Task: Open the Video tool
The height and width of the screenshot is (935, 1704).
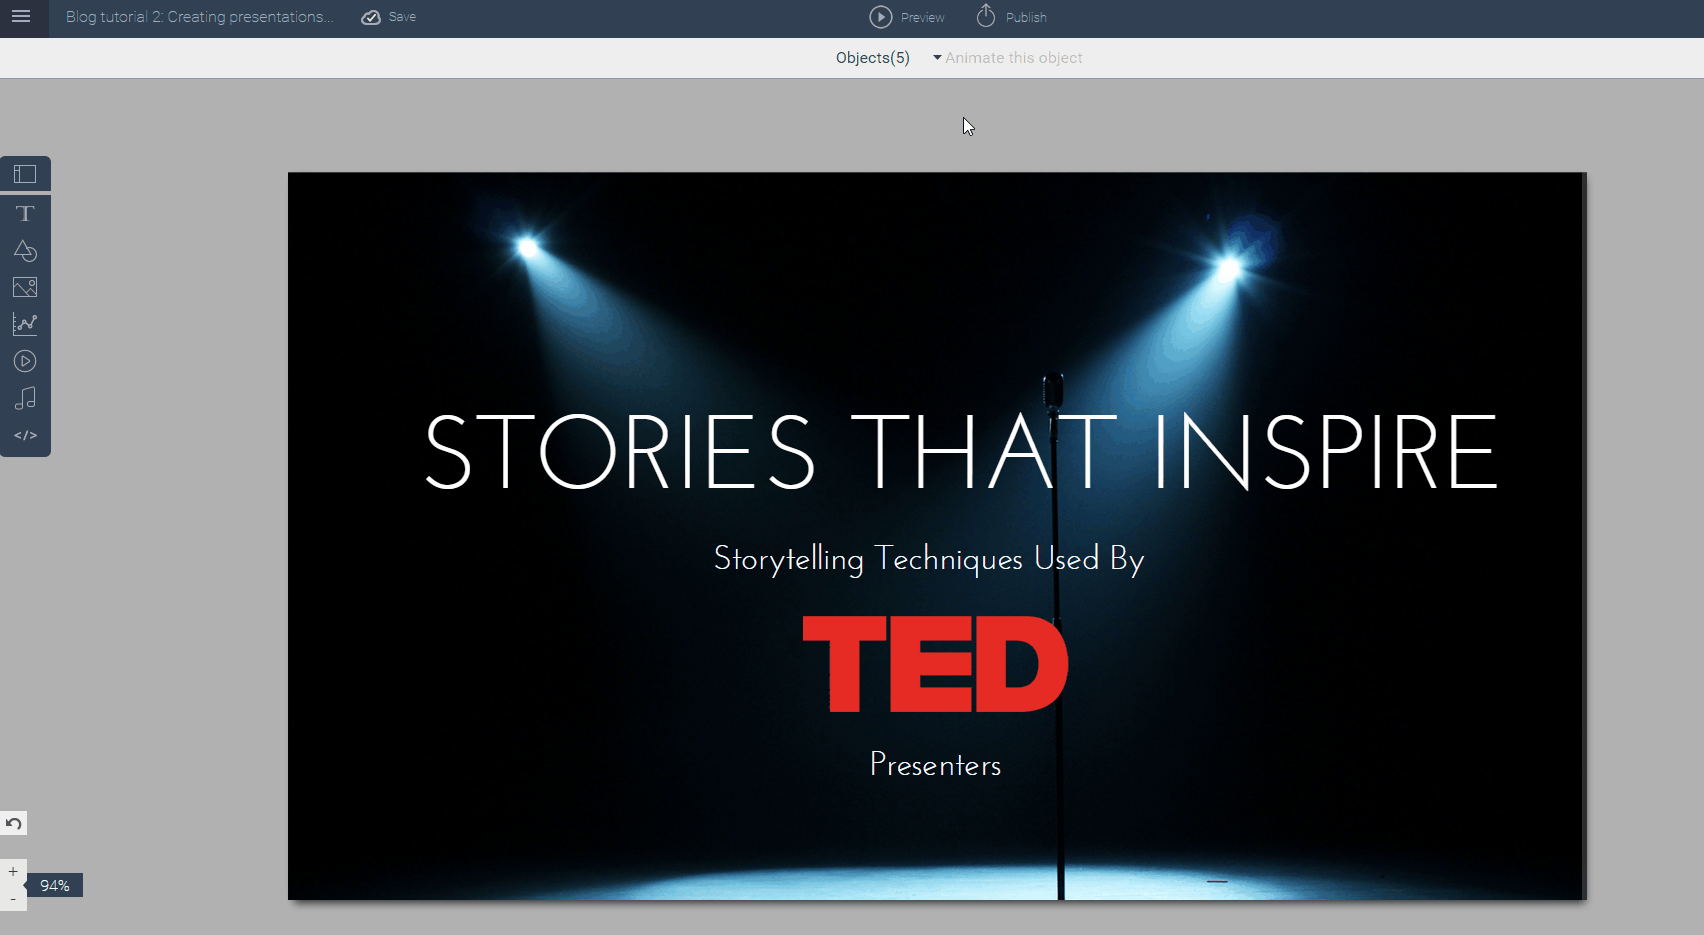Action: click(x=25, y=361)
